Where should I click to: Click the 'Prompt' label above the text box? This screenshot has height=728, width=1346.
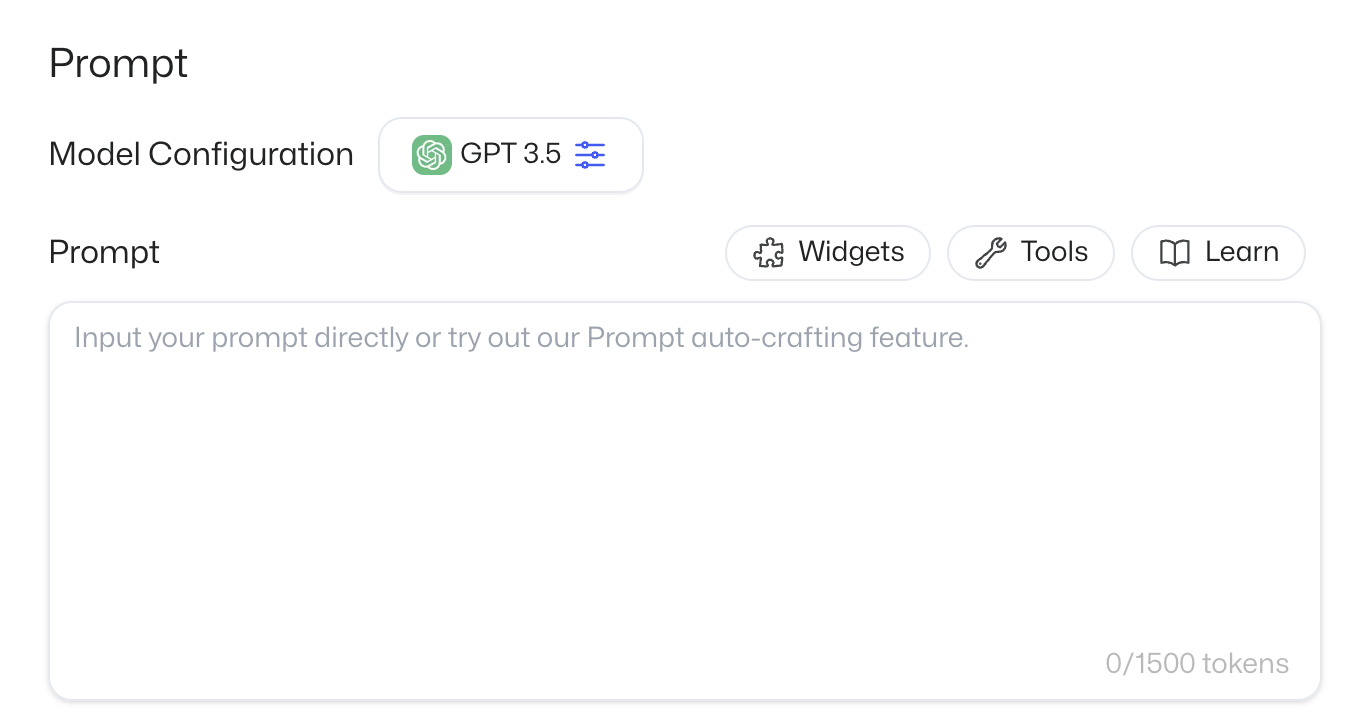tap(104, 253)
